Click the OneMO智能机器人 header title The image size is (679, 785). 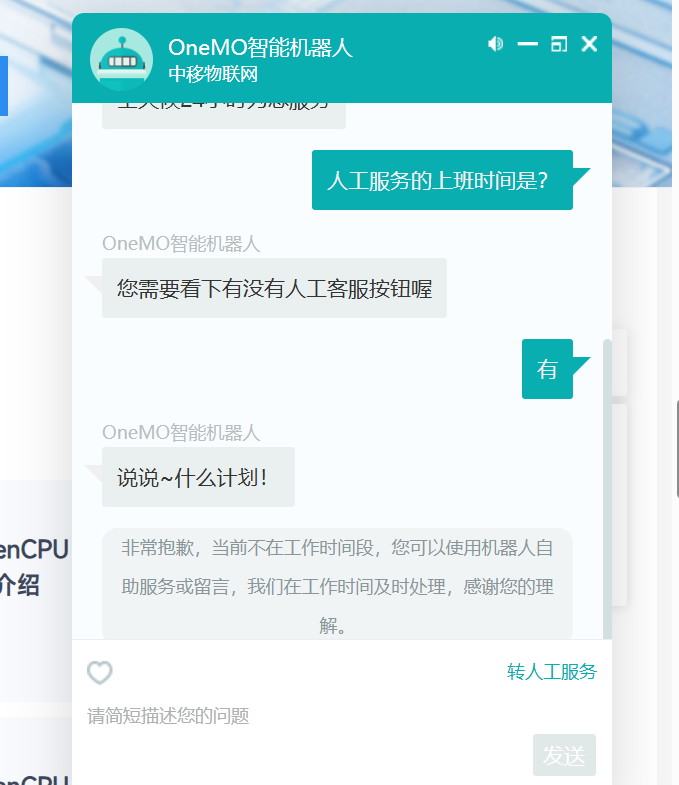260,48
